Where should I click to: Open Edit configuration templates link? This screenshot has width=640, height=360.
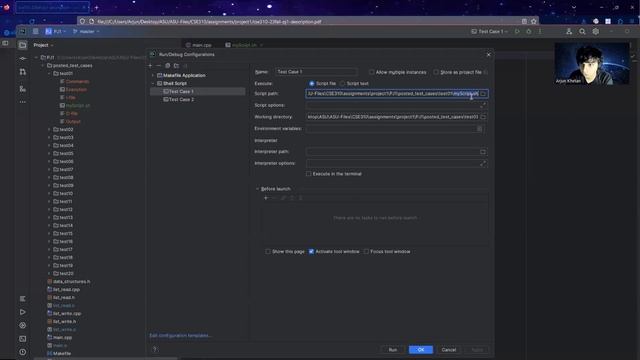[x=180, y=336]
